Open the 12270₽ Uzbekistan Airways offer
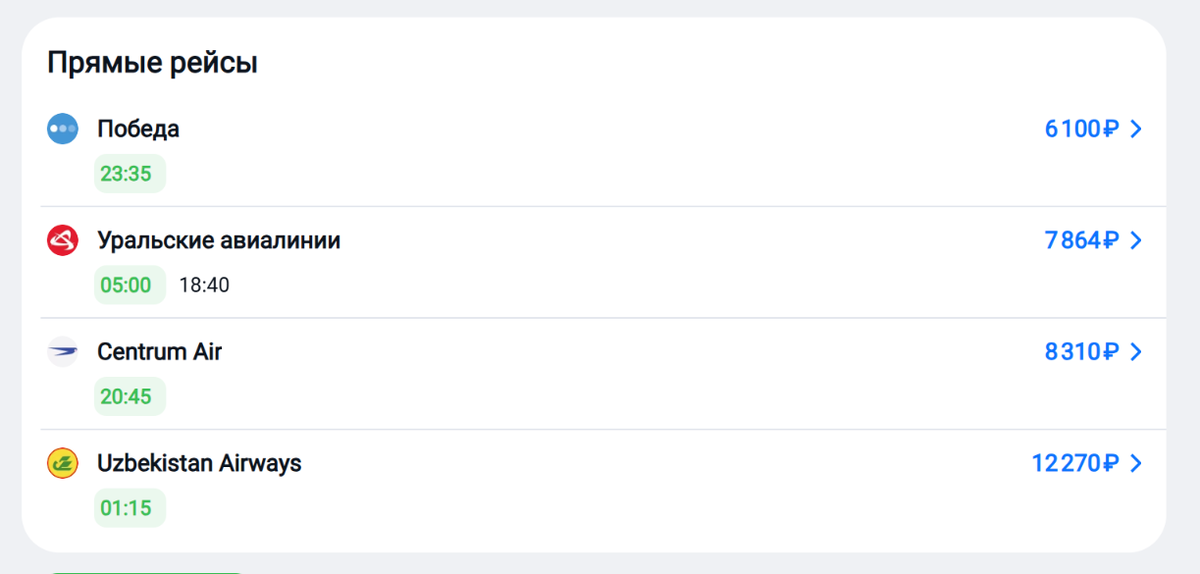This screenshot has width=1200, height=574. 1074,463
